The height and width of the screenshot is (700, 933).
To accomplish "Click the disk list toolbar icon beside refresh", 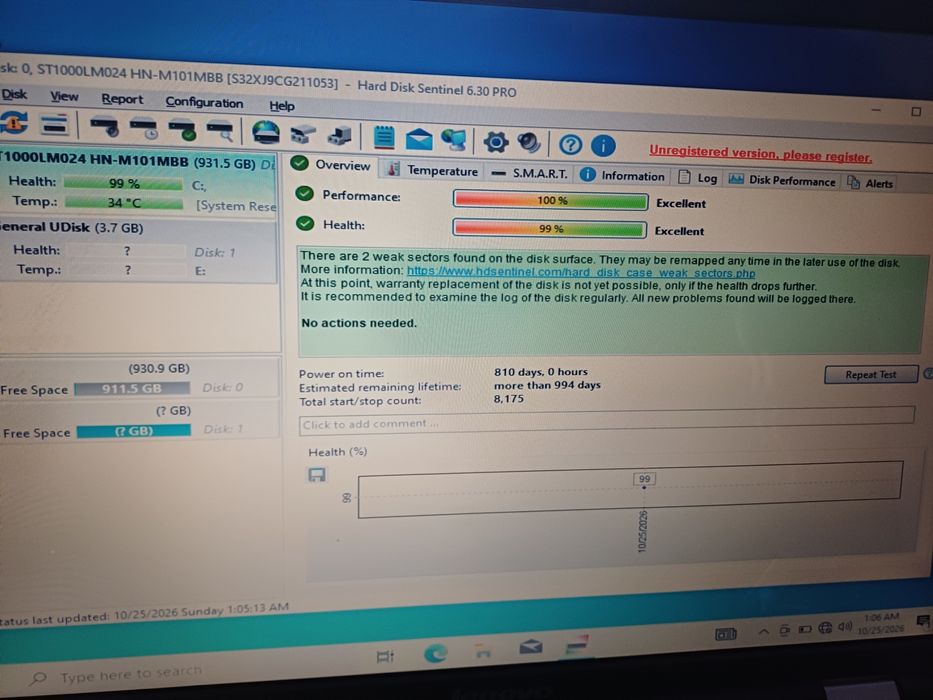I will click(55, 124).
